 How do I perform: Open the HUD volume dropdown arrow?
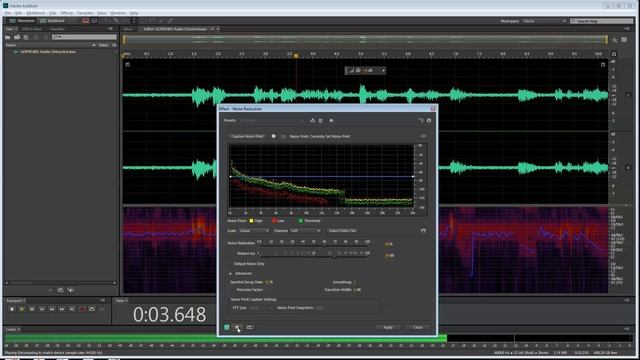coord(383,71)
